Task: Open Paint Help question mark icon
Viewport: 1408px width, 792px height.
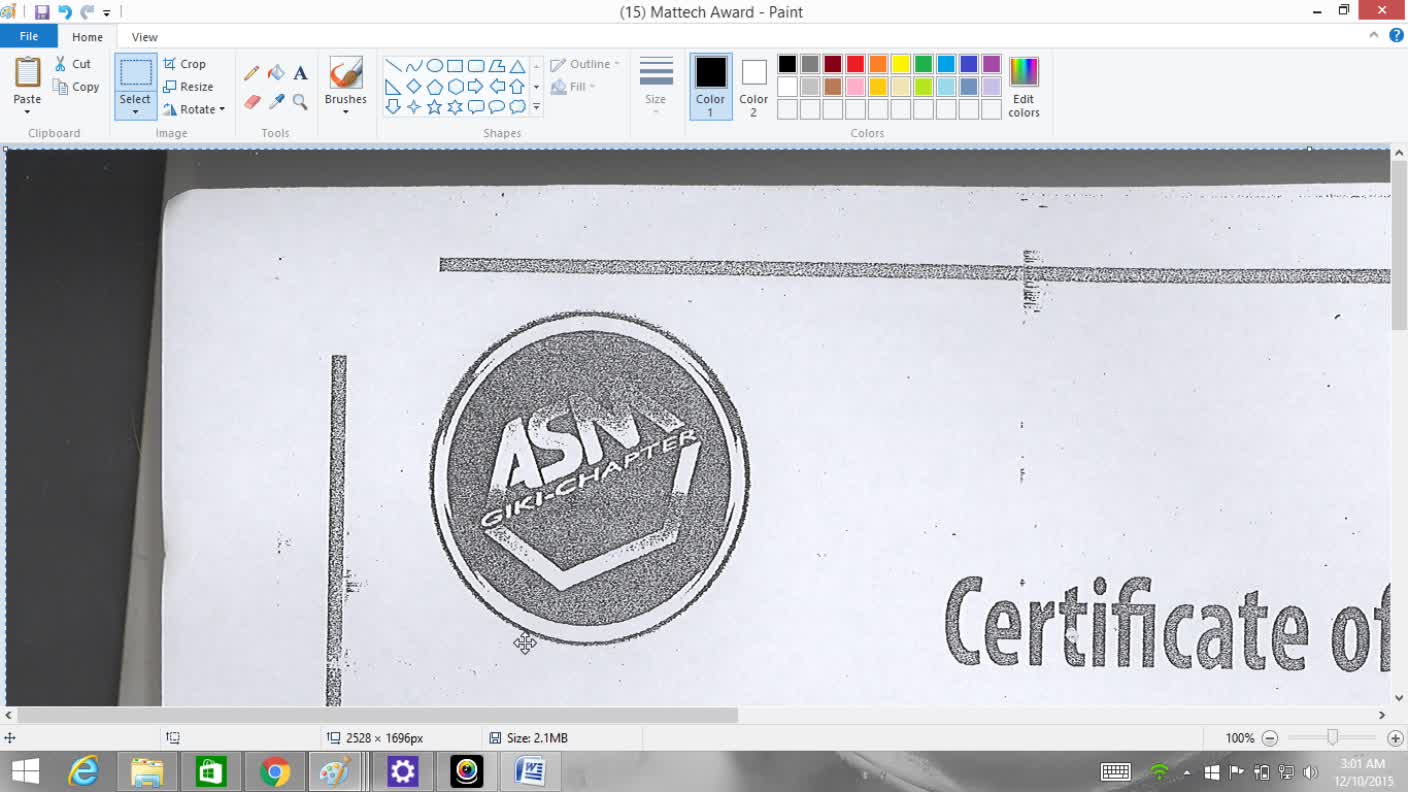Action: point(1396,36)
